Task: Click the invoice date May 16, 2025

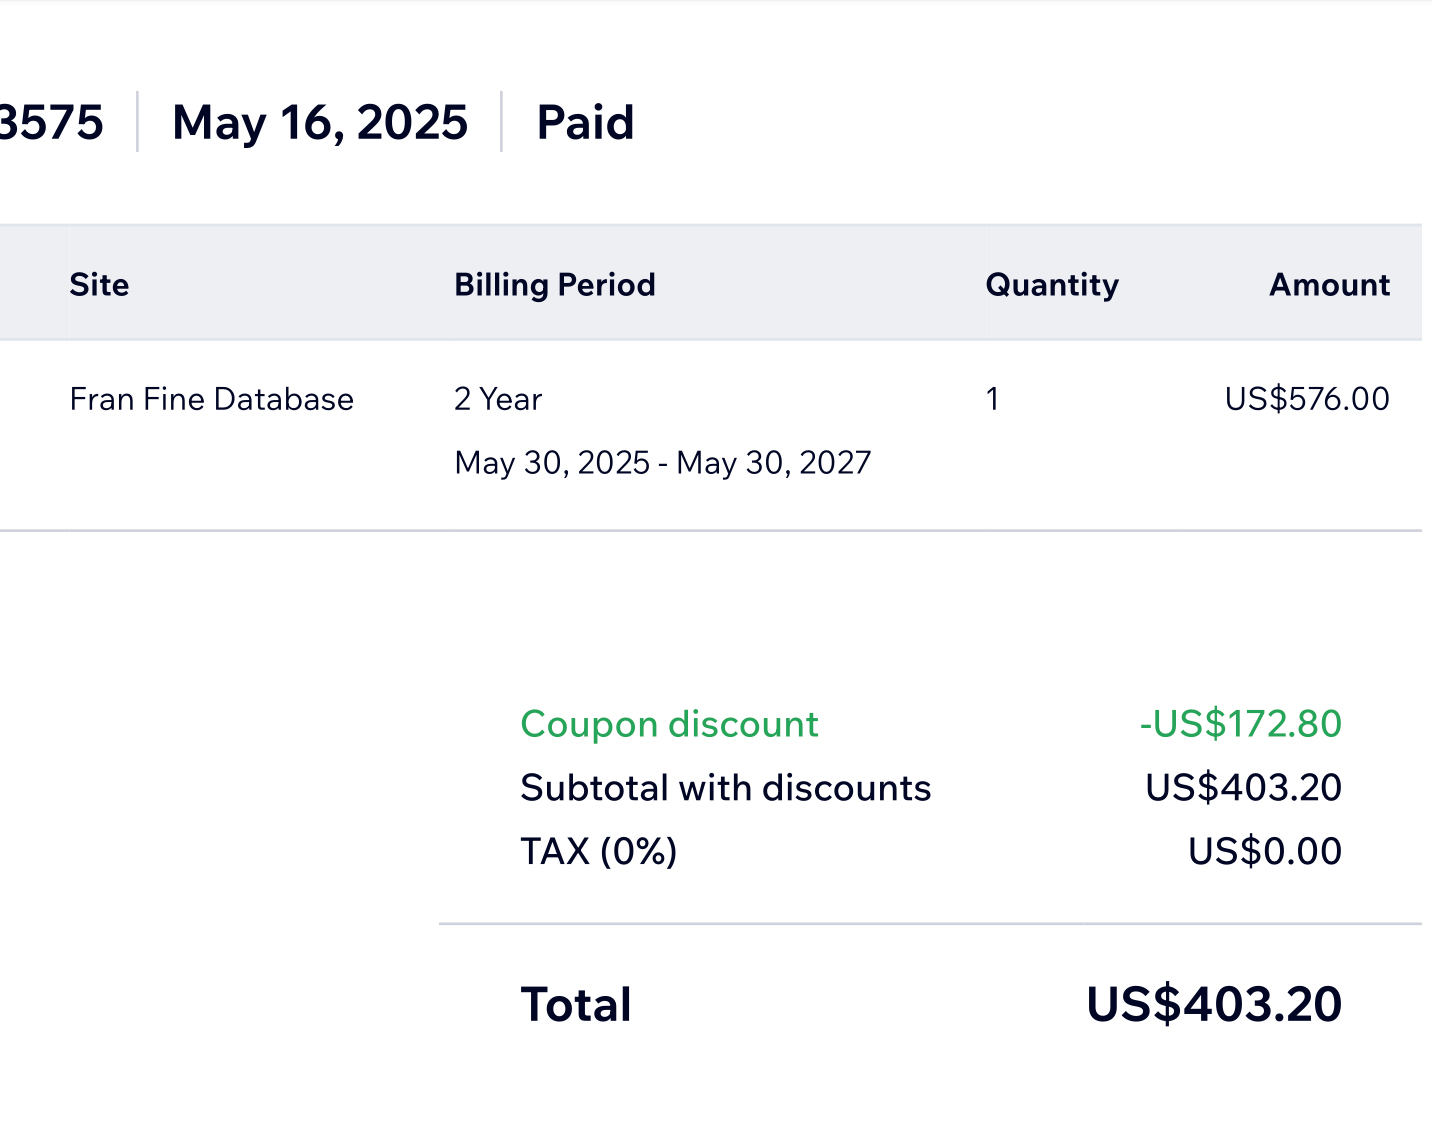Action: (x=320, y=123)
